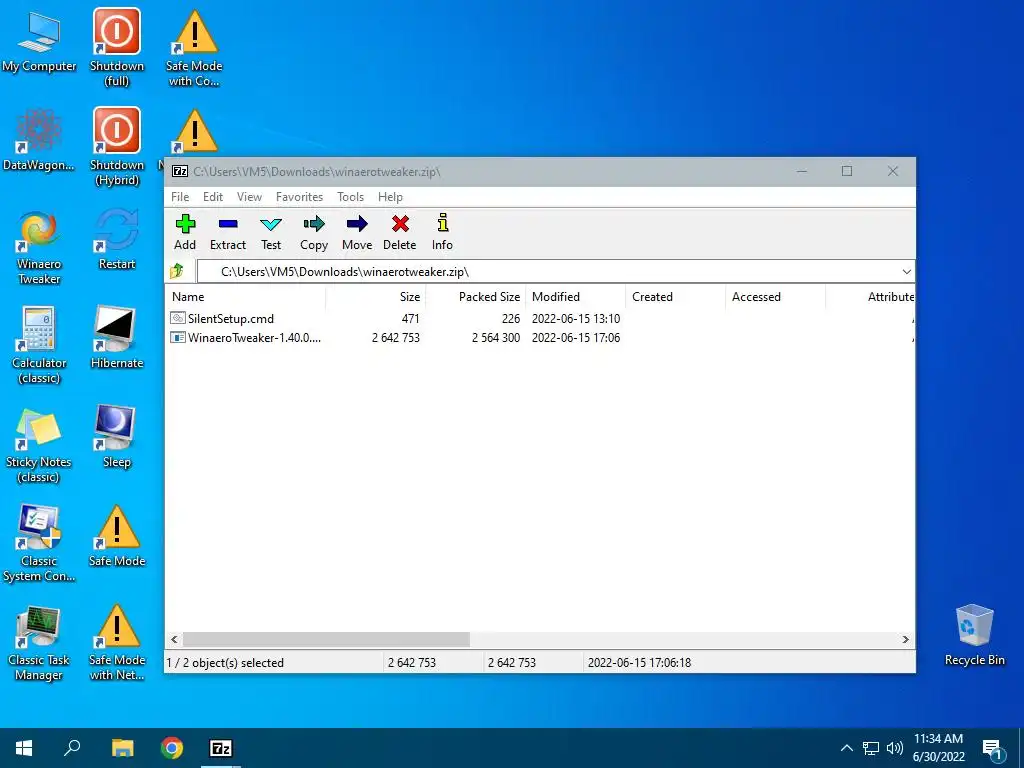Viewport: 1024px width, 768px height.
Task: Select Classic System Con... desktop icon
Action: (x=39, y=543)
